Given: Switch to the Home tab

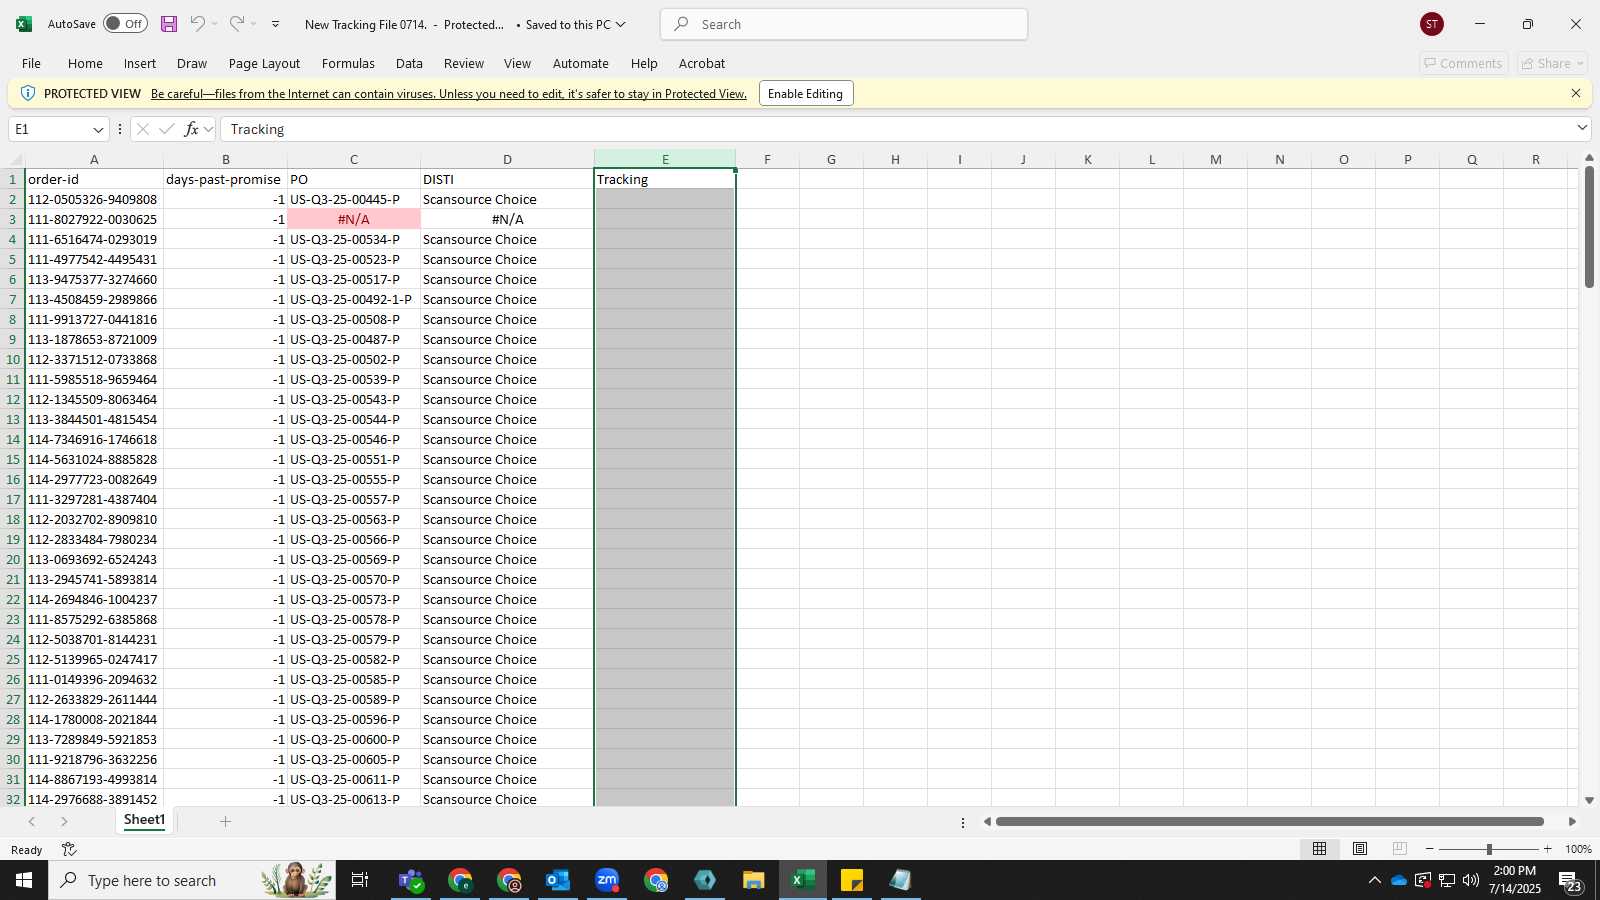Looking at the screenshot, I should click(x=85, y=63).
